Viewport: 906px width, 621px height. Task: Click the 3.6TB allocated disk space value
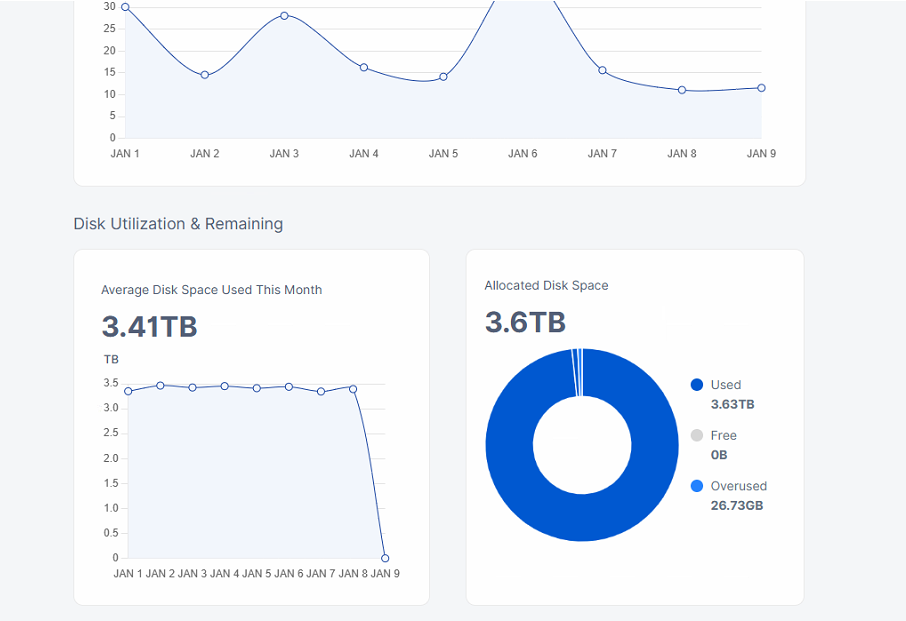point(525,323)
